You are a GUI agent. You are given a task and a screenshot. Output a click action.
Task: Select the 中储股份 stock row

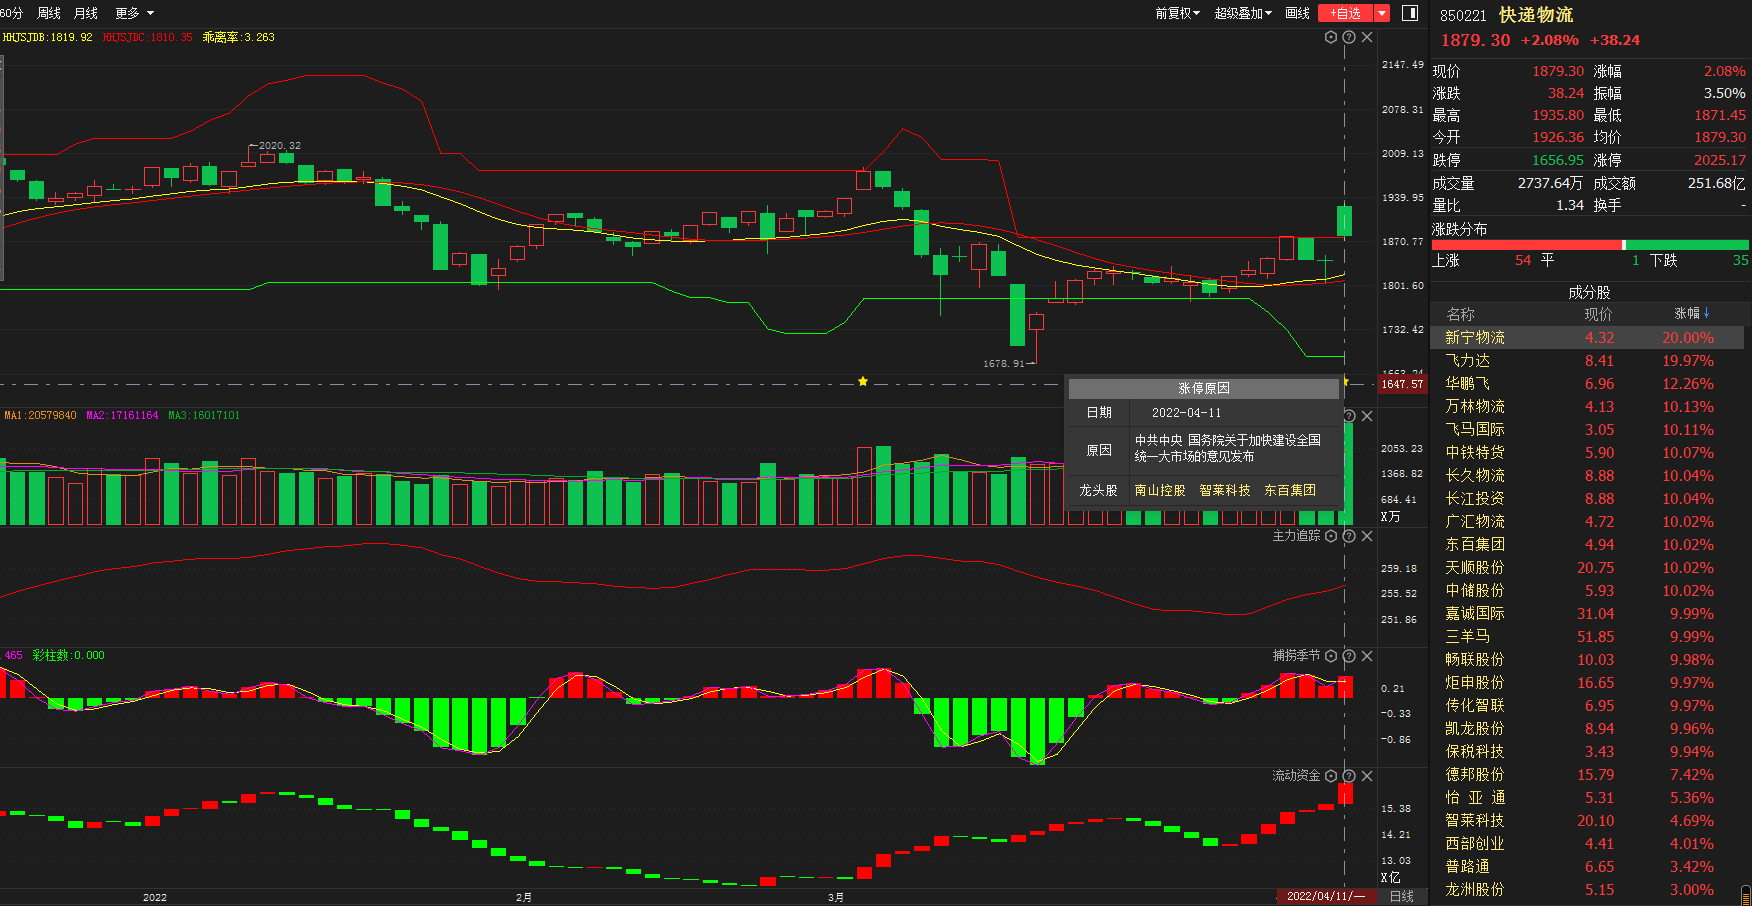[1588, 591]
